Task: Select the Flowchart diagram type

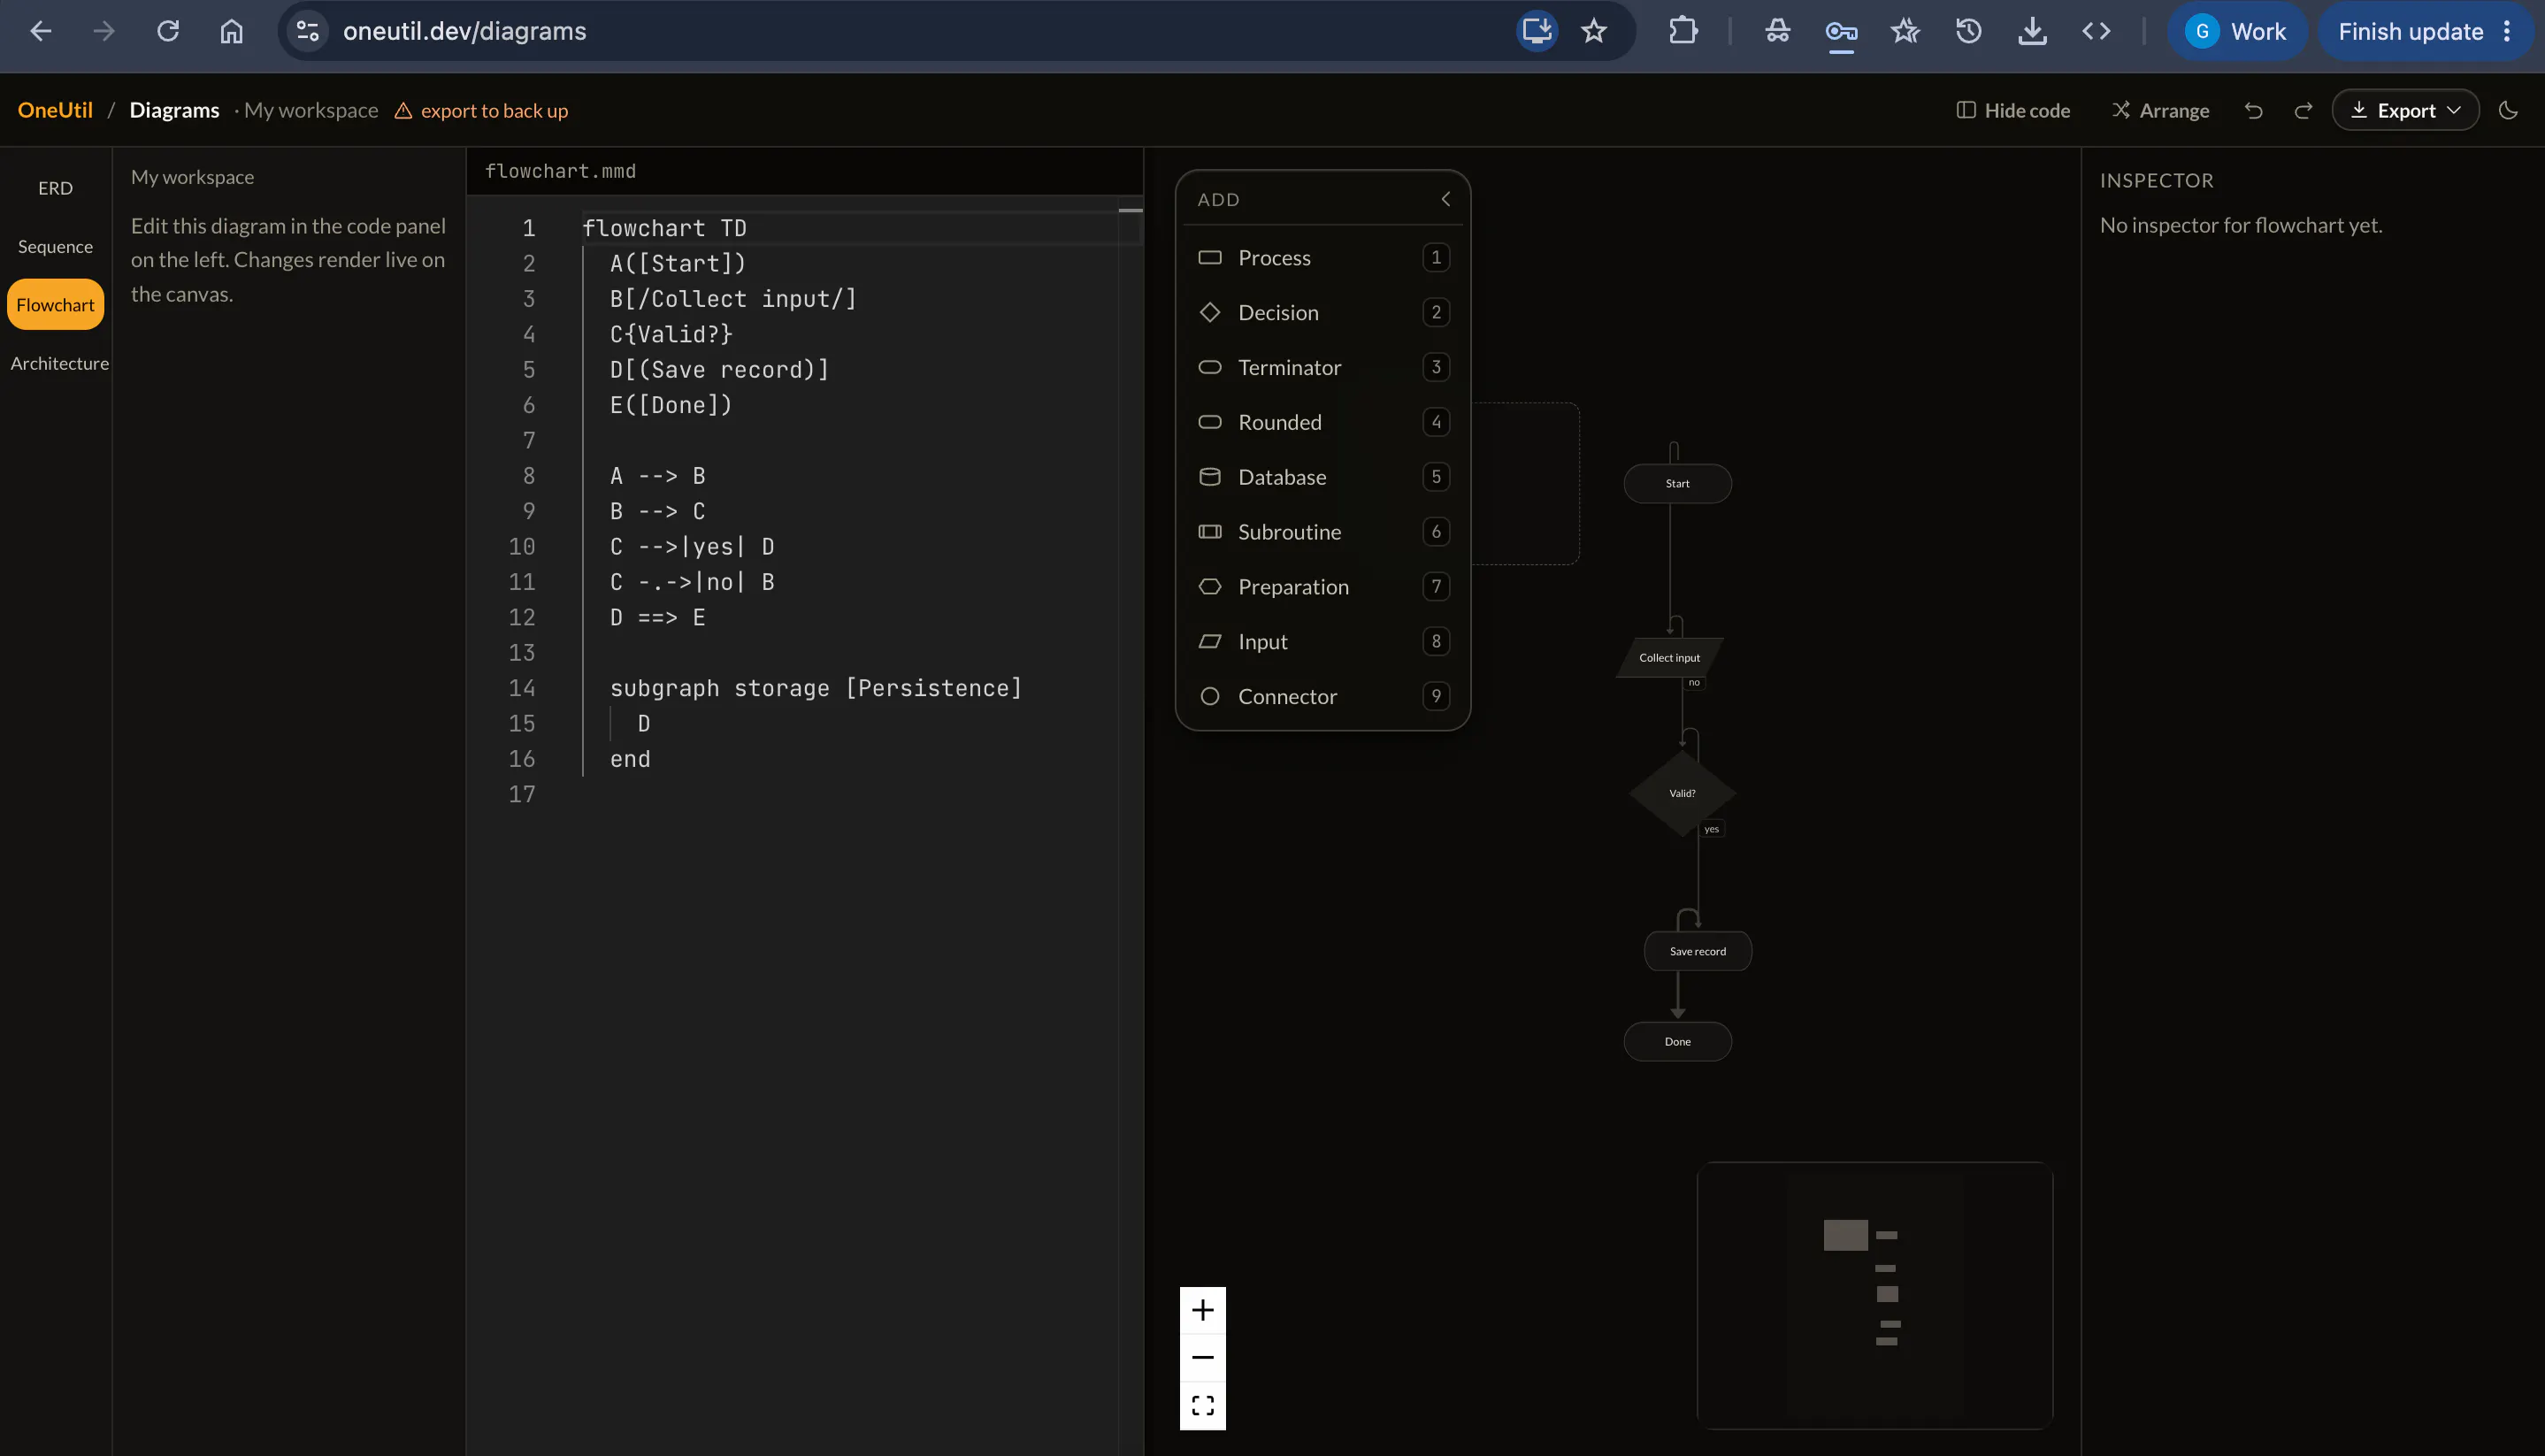Action: (x=55, y=304)
